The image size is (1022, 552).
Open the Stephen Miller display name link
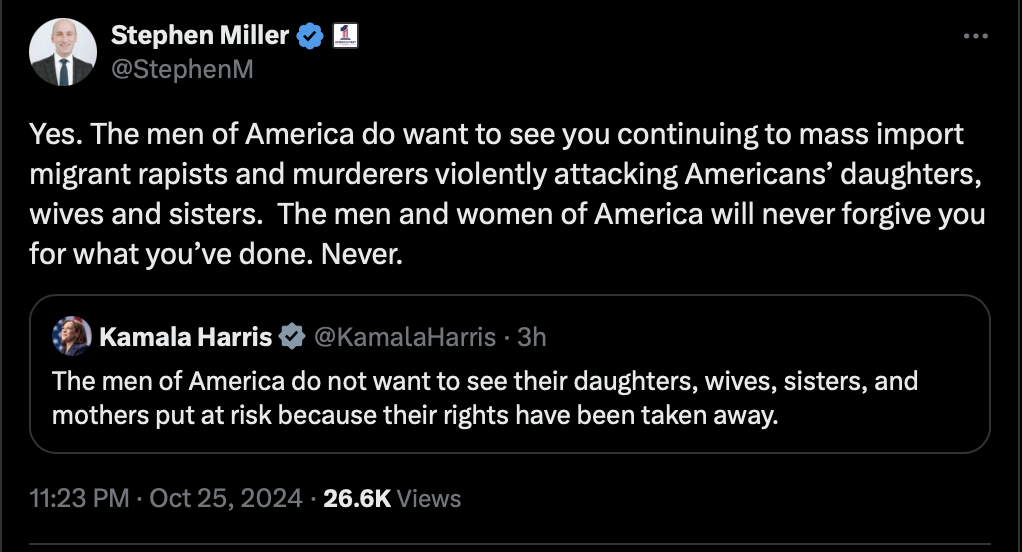(x=199, y=36)
